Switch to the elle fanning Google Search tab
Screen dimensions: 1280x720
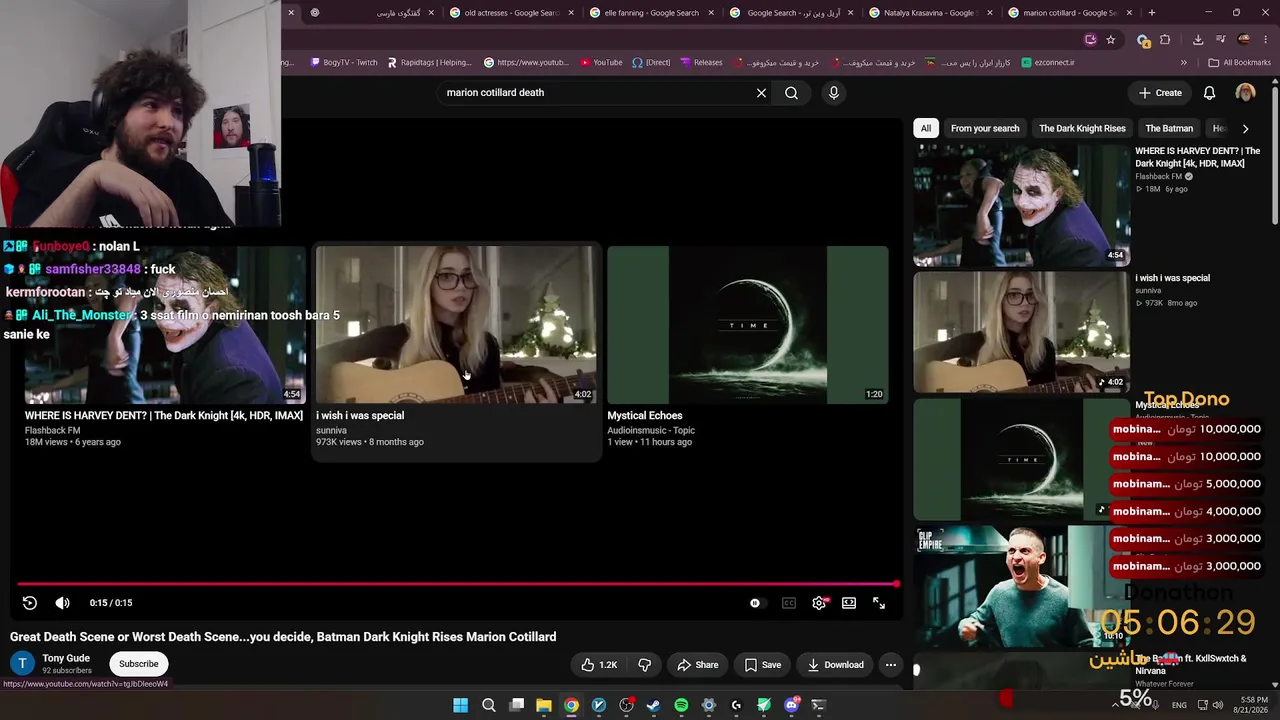pyautogui.click(x=651, y=13)
